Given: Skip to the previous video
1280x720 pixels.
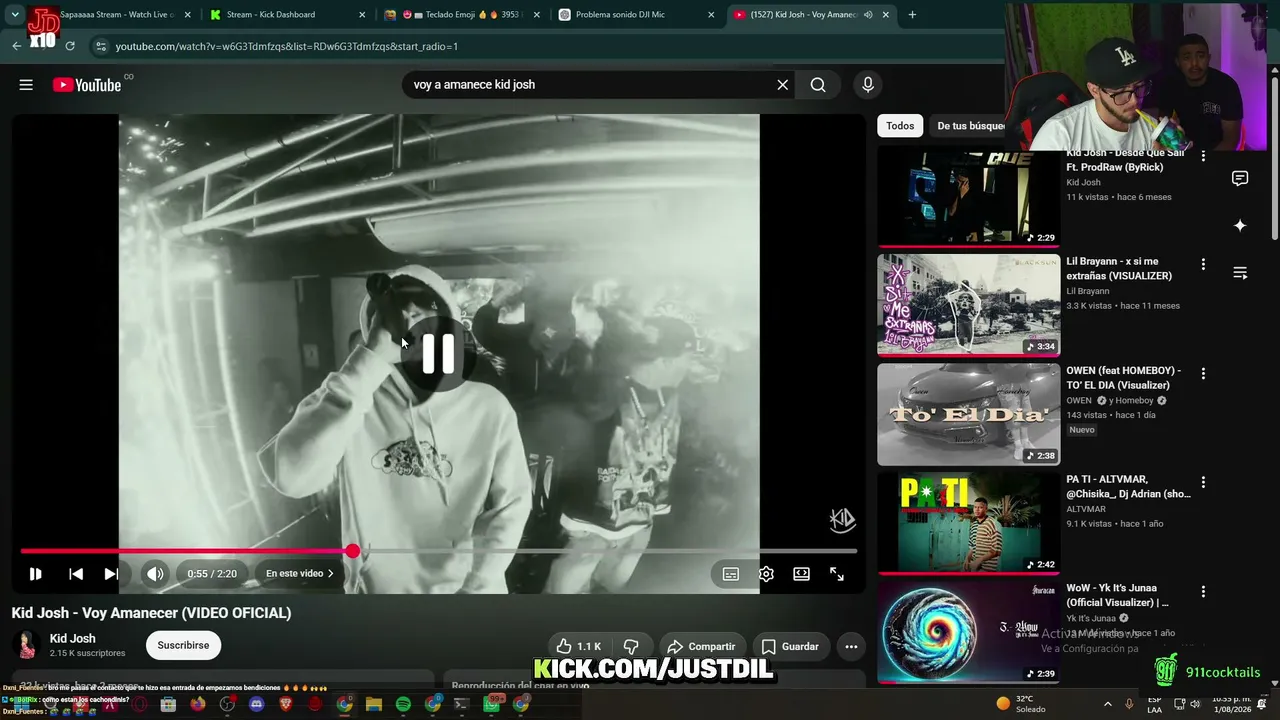Looking at the screenshot, I should tap(76, 574).
